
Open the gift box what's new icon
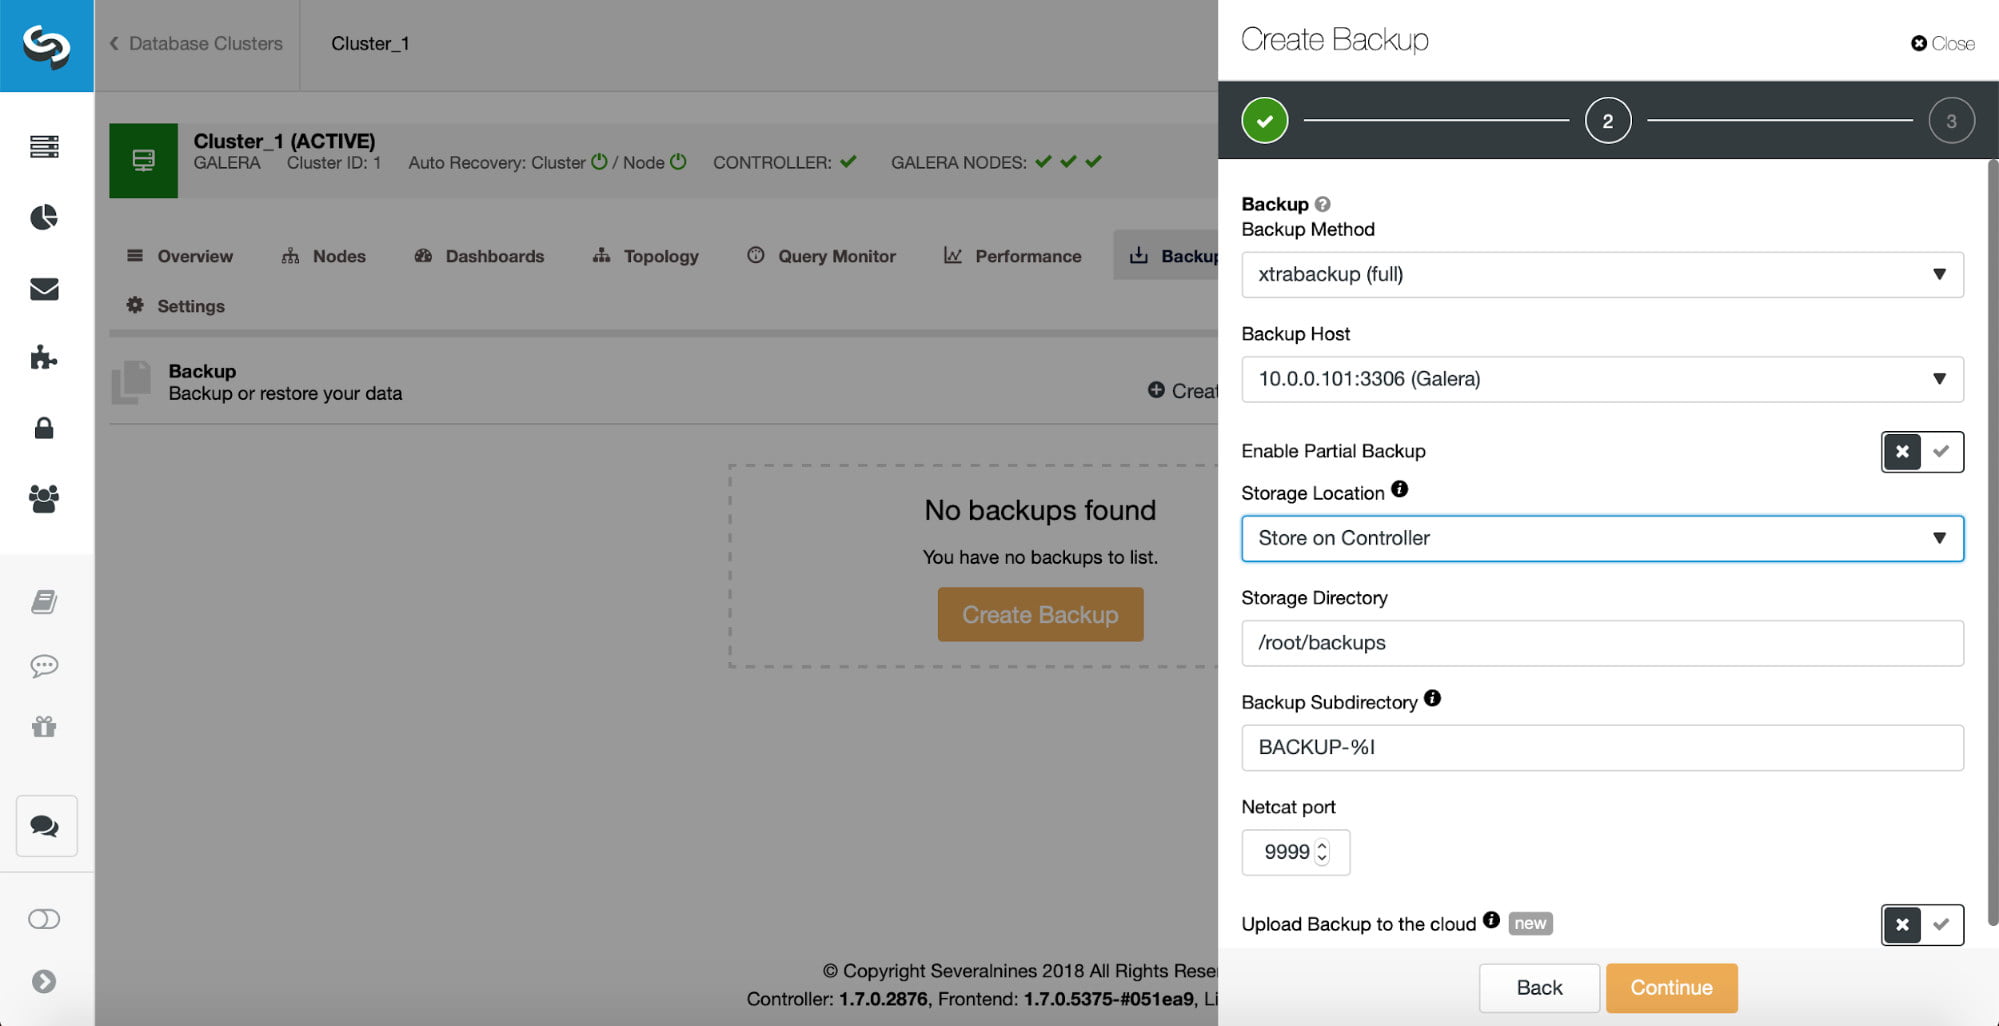pos(44,726)
